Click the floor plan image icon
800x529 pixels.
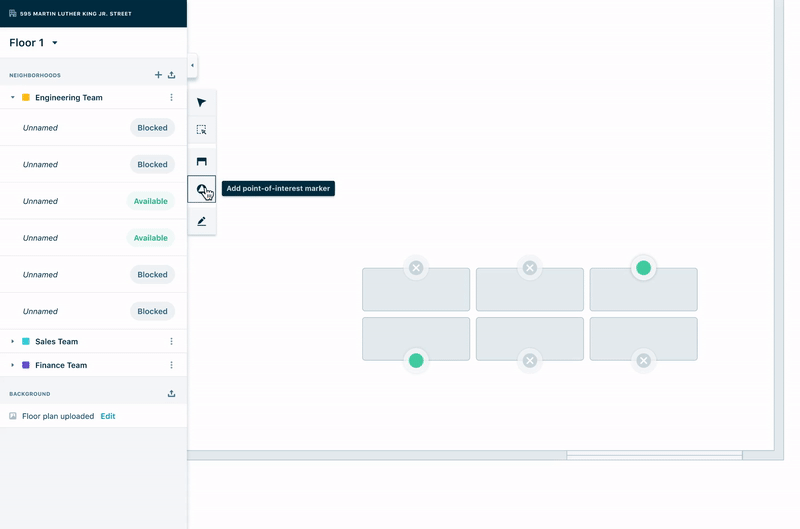click(x=13, y=416)
